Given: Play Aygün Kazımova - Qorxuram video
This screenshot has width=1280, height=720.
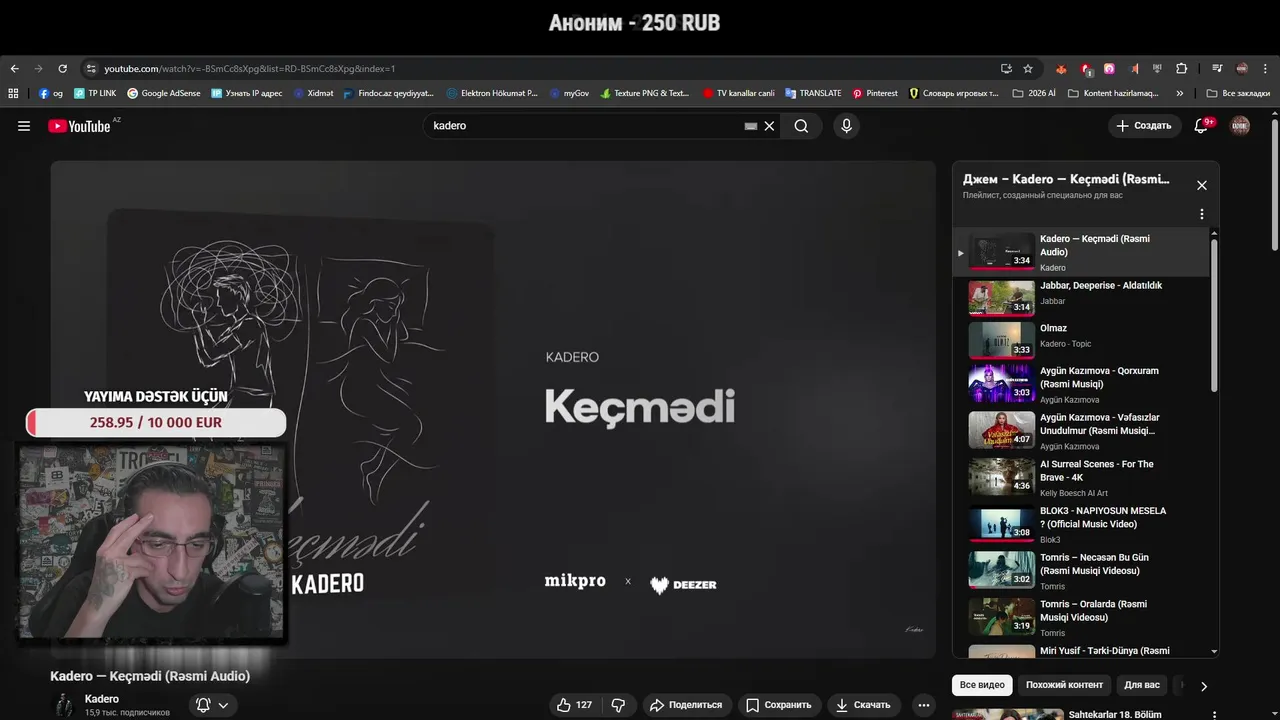Looking at the screenshot, I should pyautogui.click(x=1082, y=383).
